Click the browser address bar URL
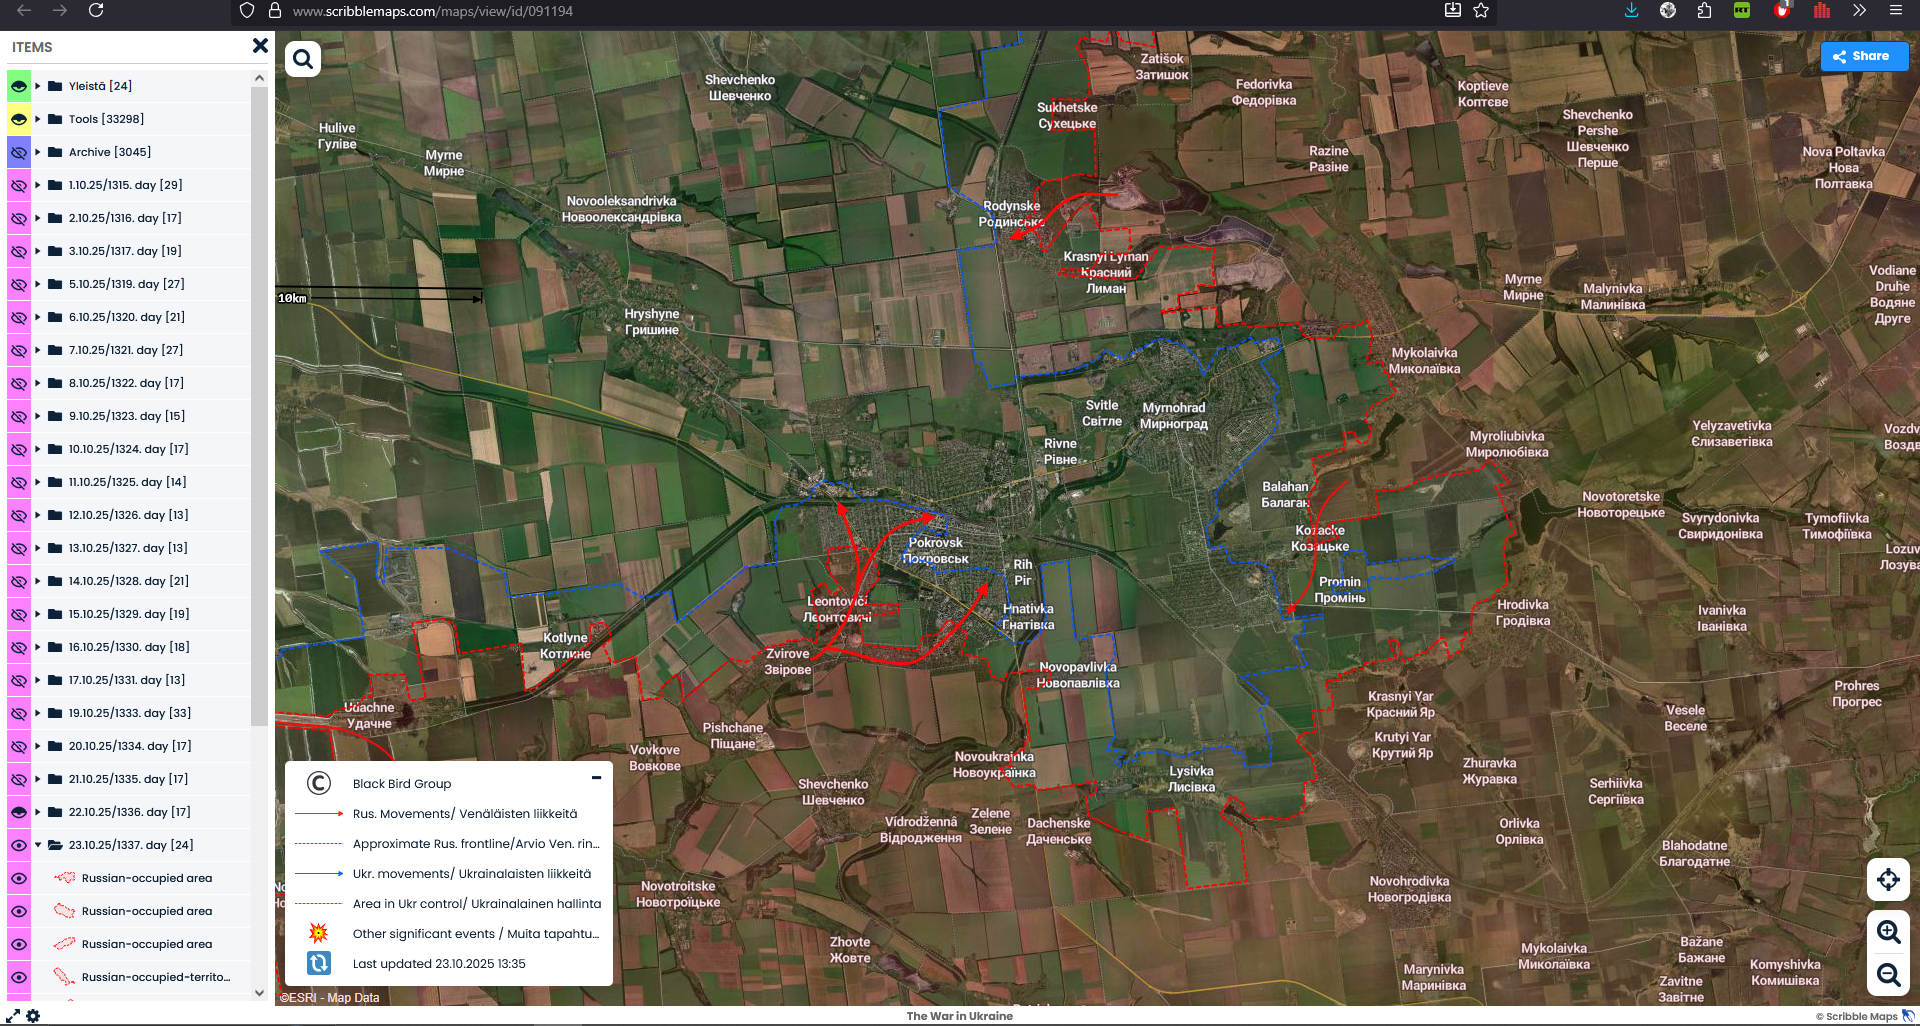This screenshot has width=1920, height=1026. click(433, 11)
